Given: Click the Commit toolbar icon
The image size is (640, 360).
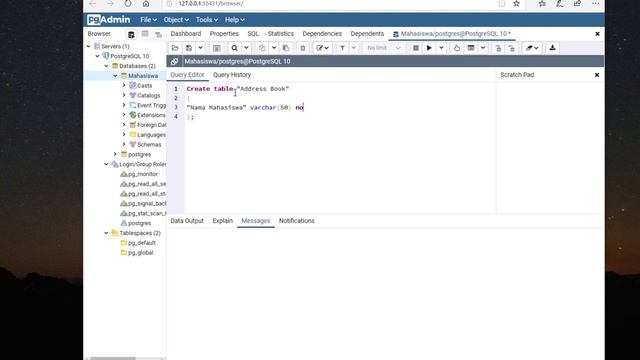Looking at the screenshot, I should point(498,48).
